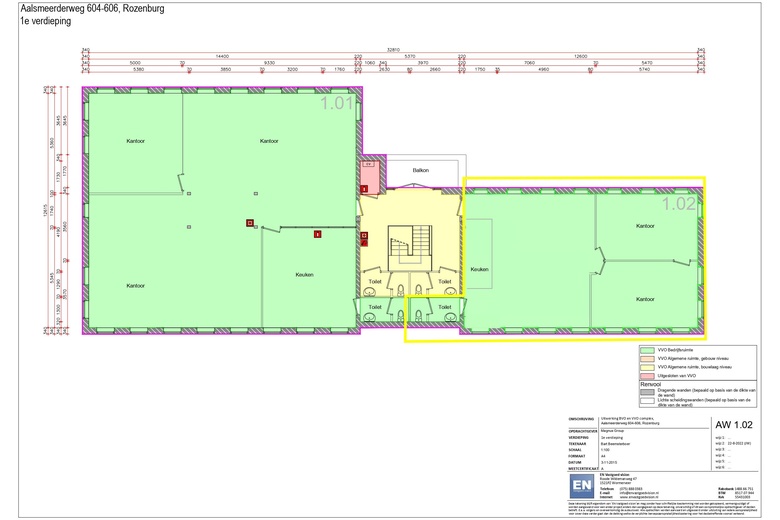Click the 1.02 unit number label
The width and height of the screenshot is (780, 520).
point(680,203)
